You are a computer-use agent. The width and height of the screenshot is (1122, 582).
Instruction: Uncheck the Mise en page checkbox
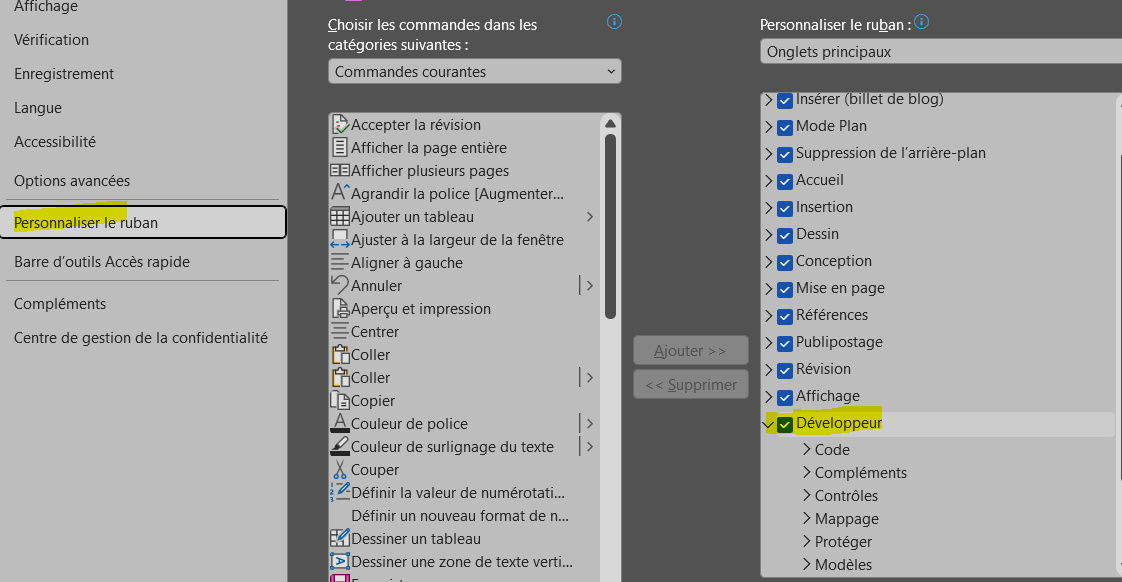[785, 289]
